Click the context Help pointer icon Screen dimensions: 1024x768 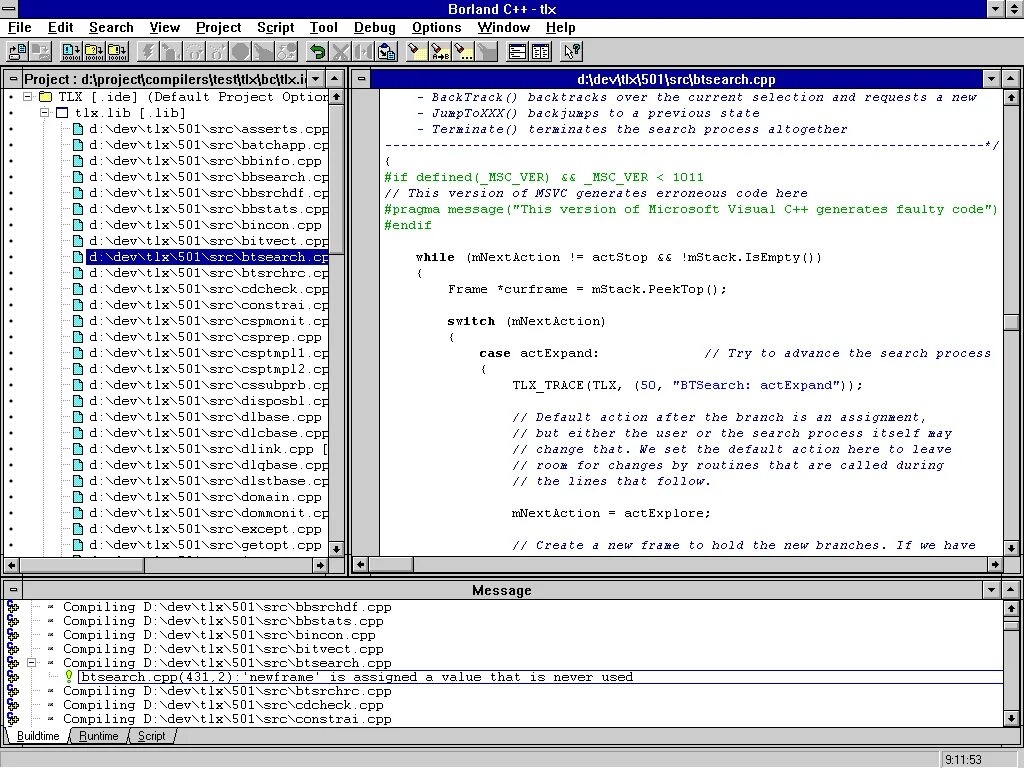click(571, 52)
